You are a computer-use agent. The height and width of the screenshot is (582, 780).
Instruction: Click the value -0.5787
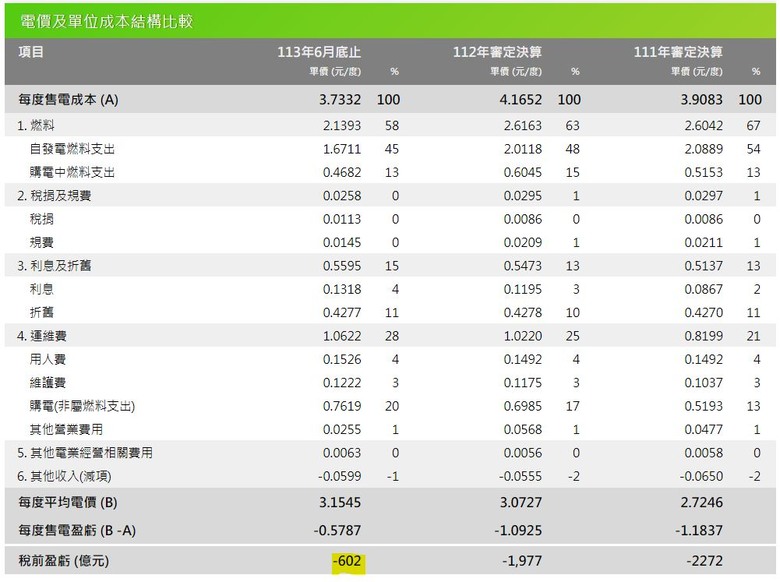pos(337,530)
